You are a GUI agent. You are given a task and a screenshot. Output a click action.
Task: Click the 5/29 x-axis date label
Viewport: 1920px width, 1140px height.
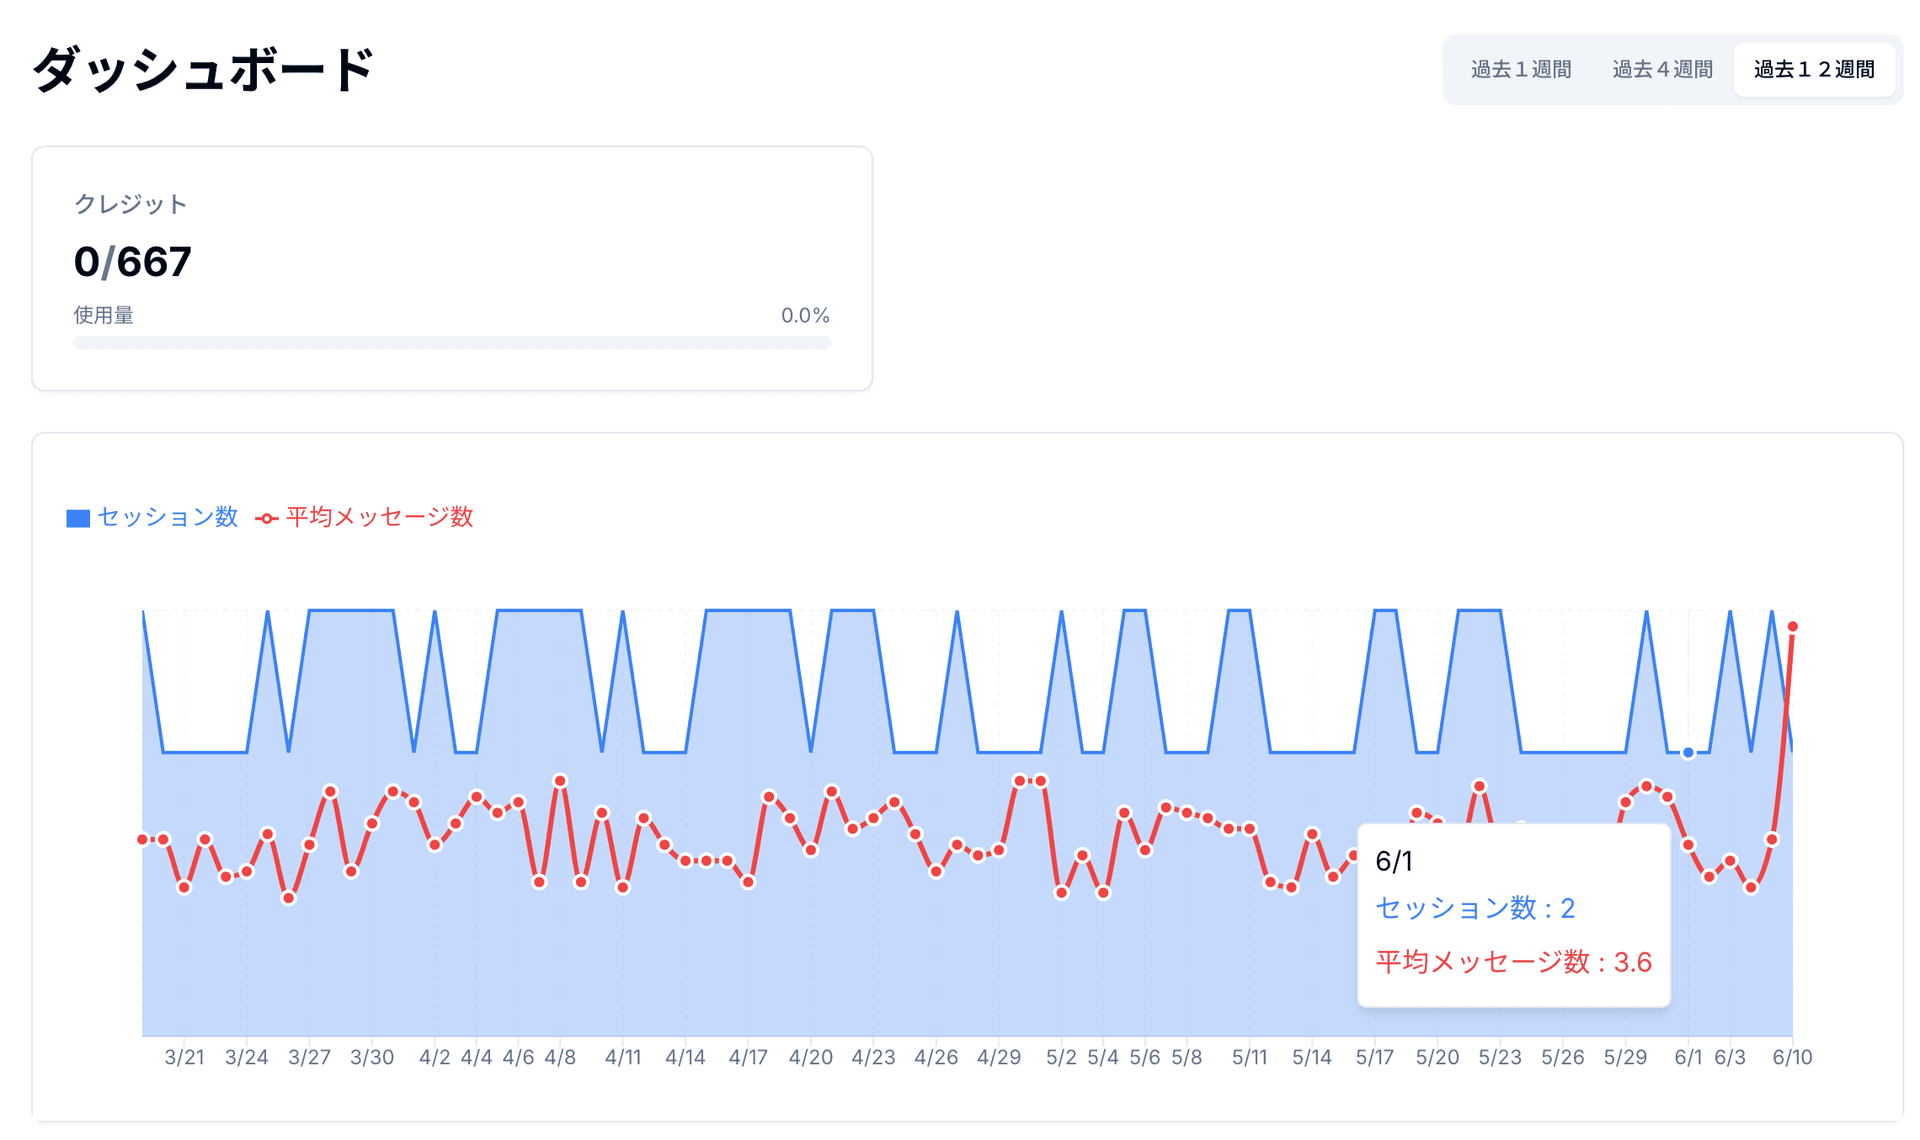coord(1625,1057)
